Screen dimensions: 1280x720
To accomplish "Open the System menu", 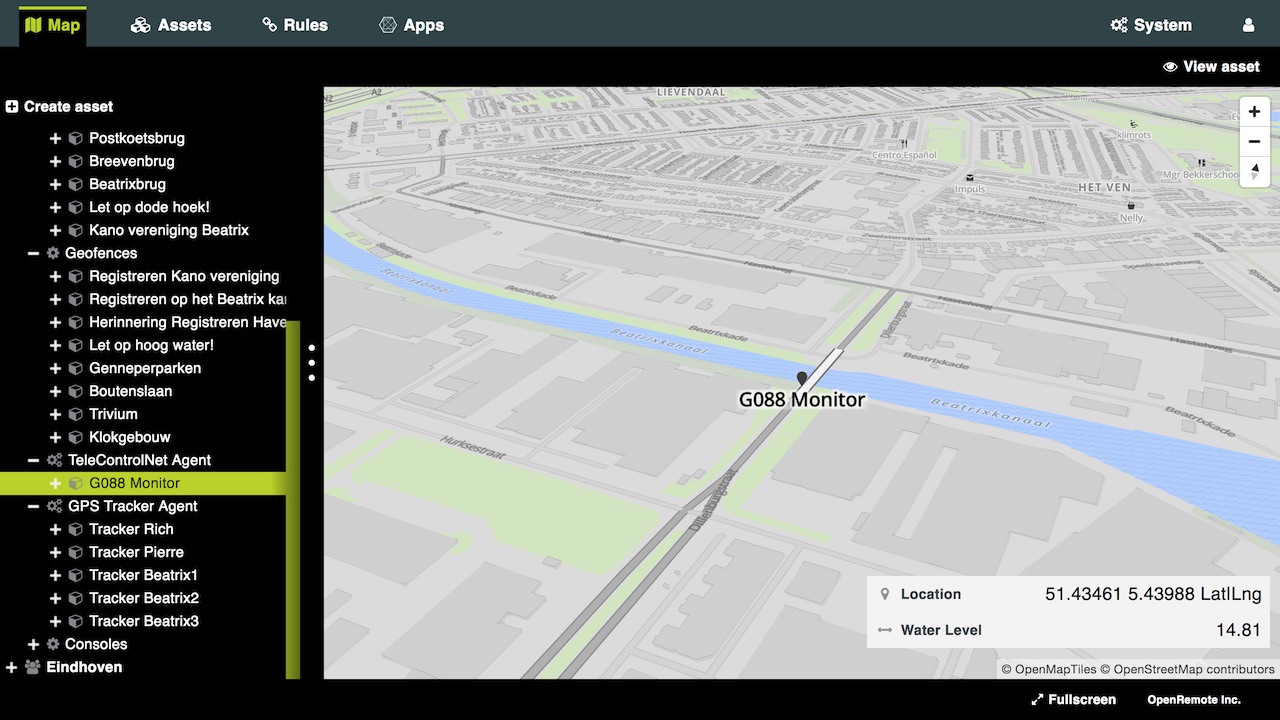I will [x=1151, y=25].
